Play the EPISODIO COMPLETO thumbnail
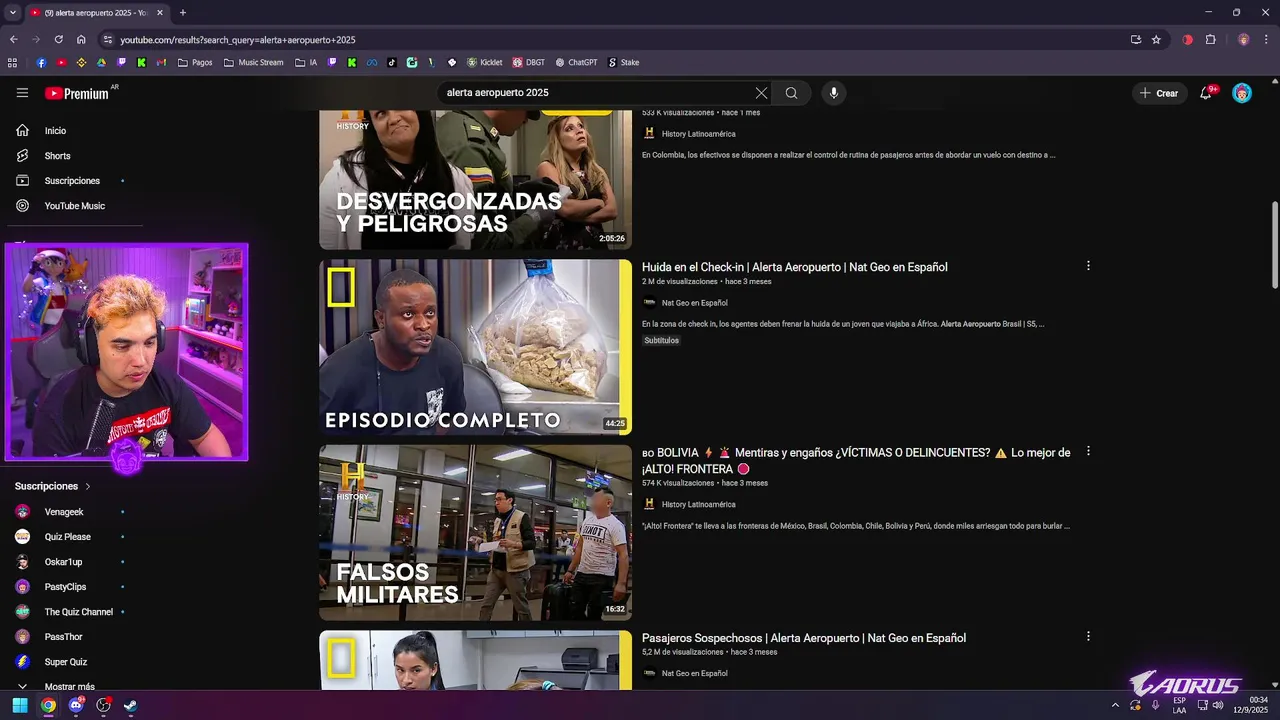 coord(475,347)
